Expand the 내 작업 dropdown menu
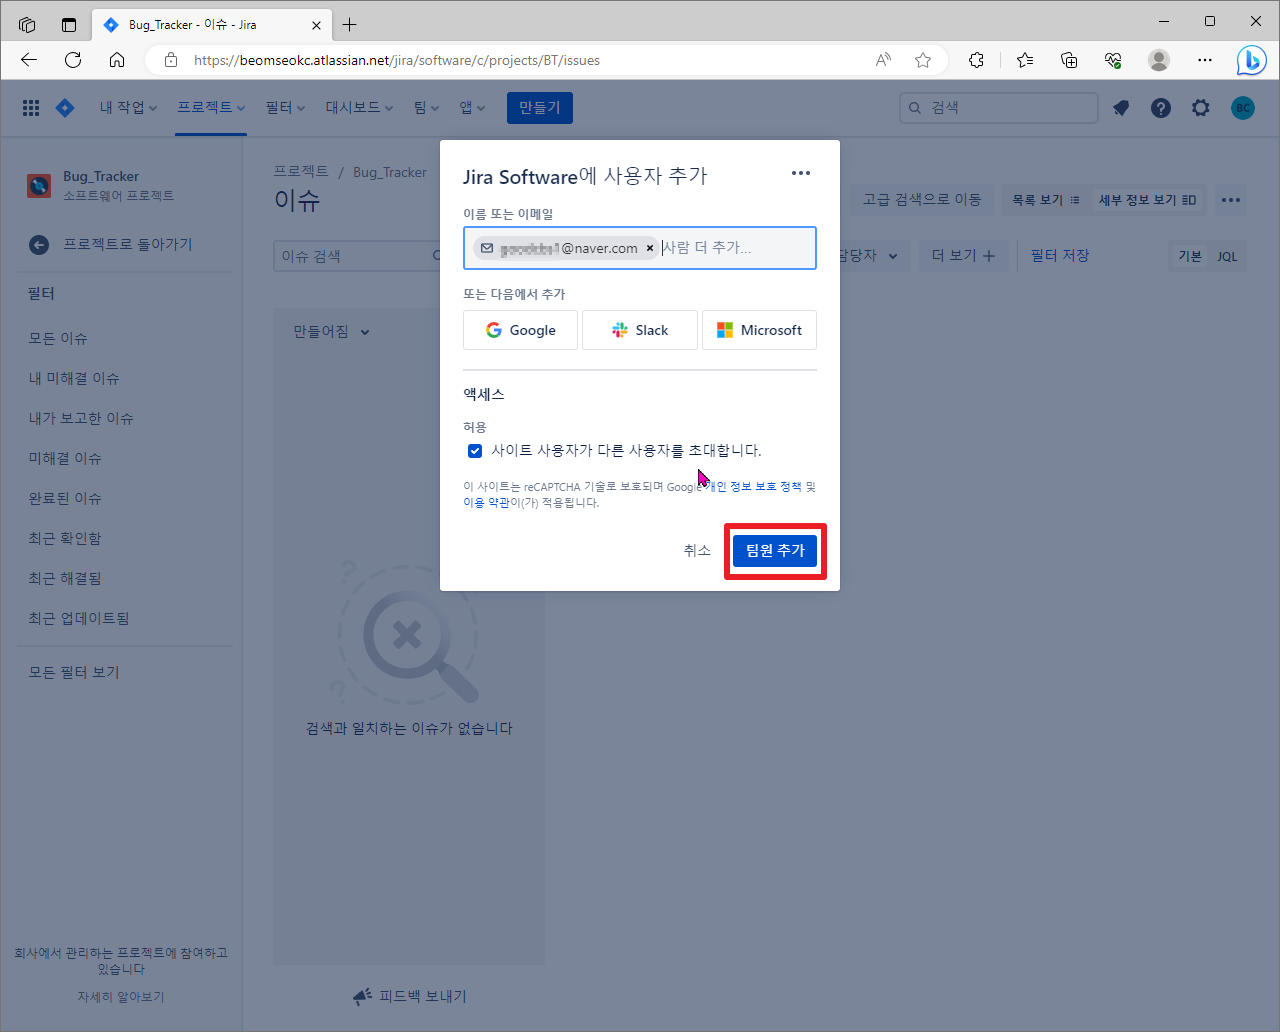This screenshot has height=1032, width=1280. click(128, 108)
